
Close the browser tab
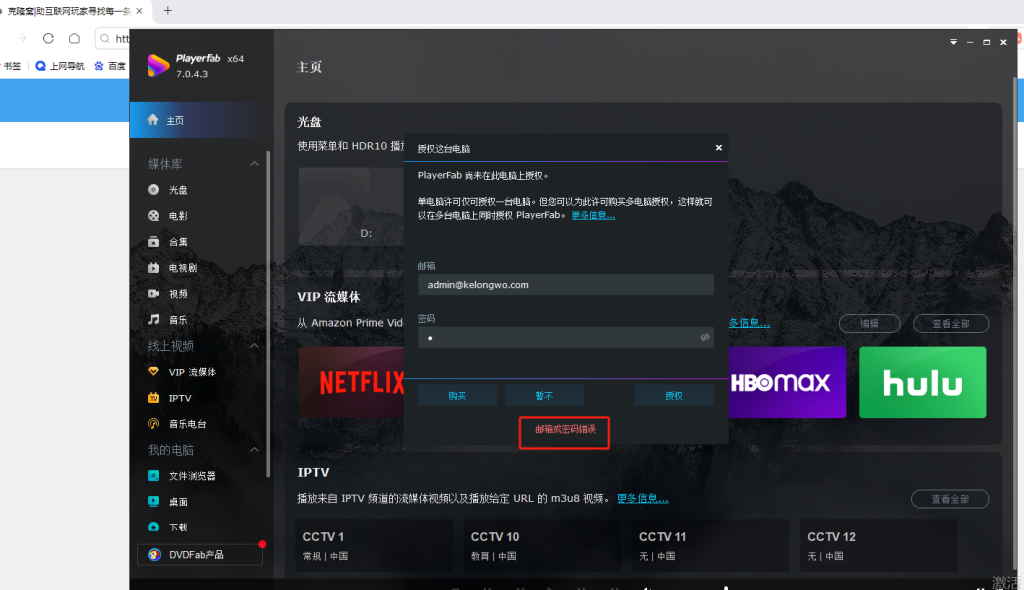click(139, 11)
